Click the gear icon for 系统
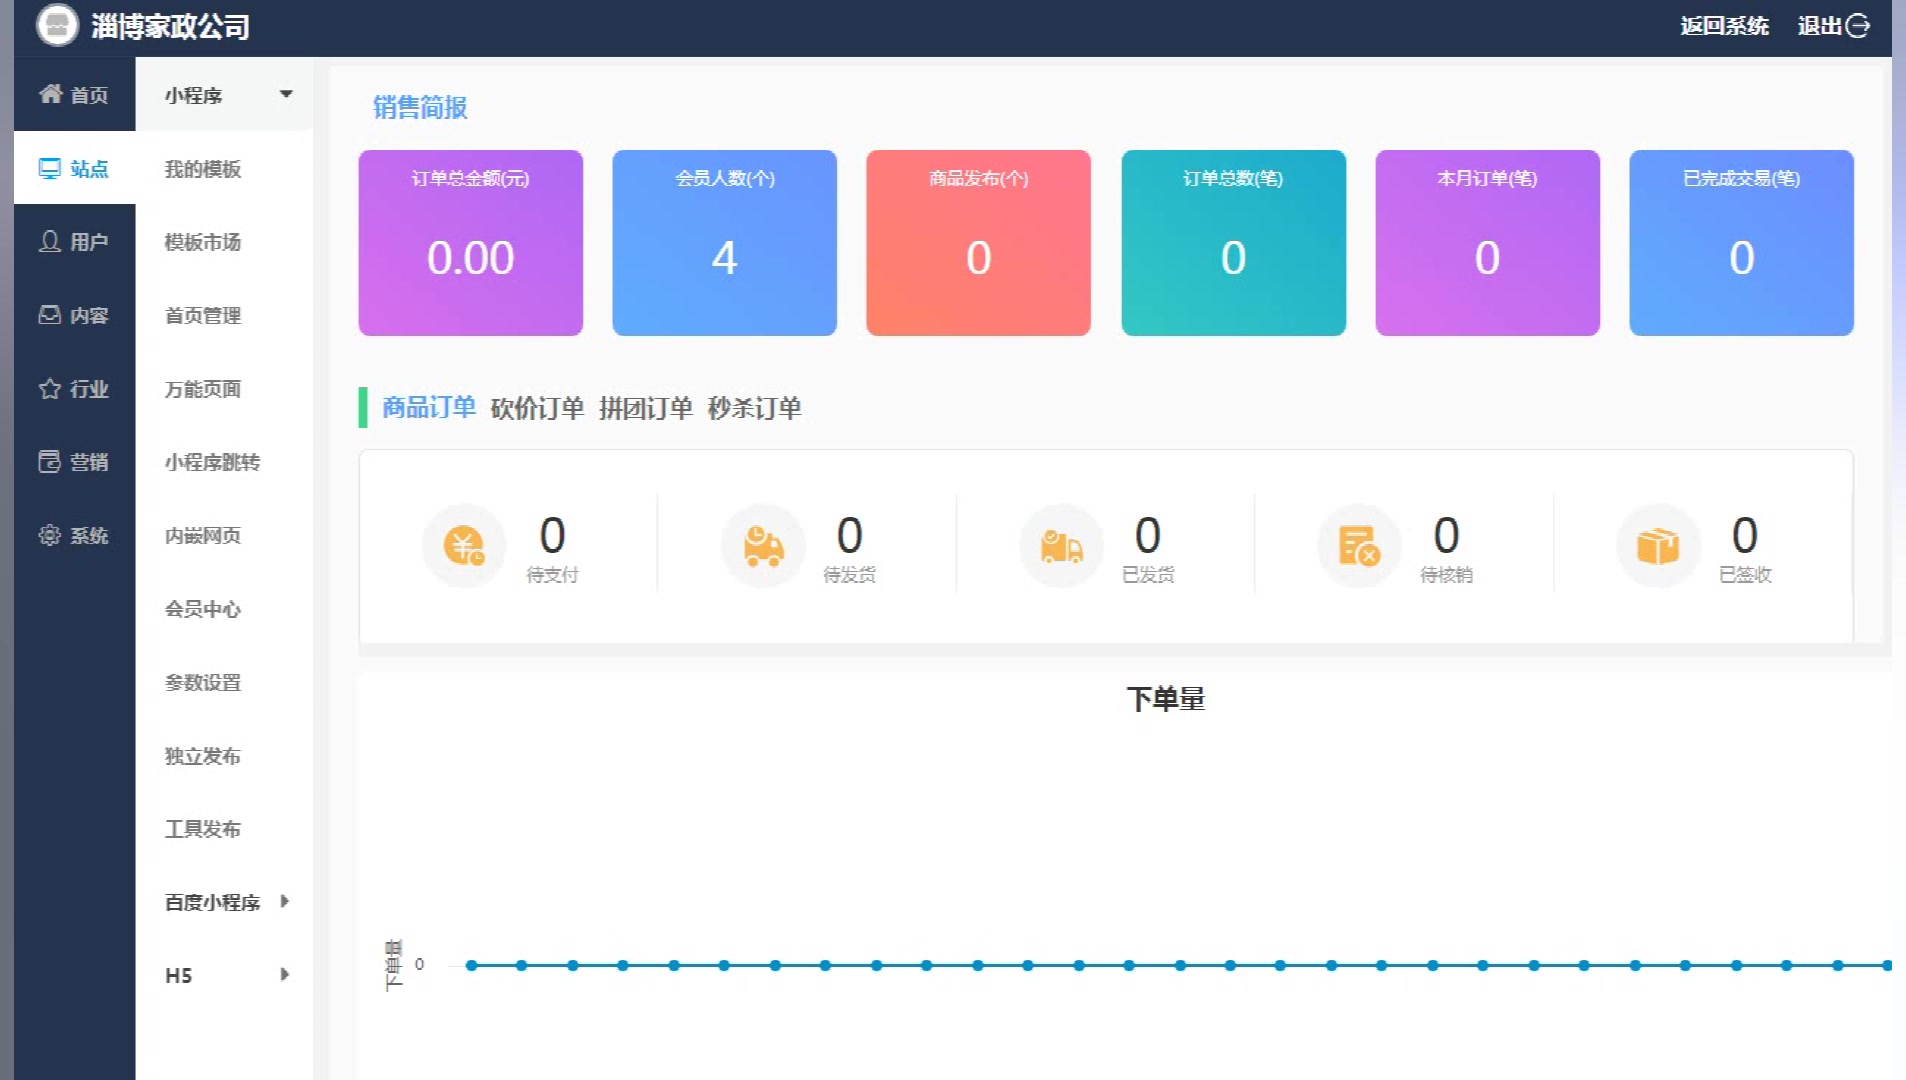1906x1080 pixels. 50,535
